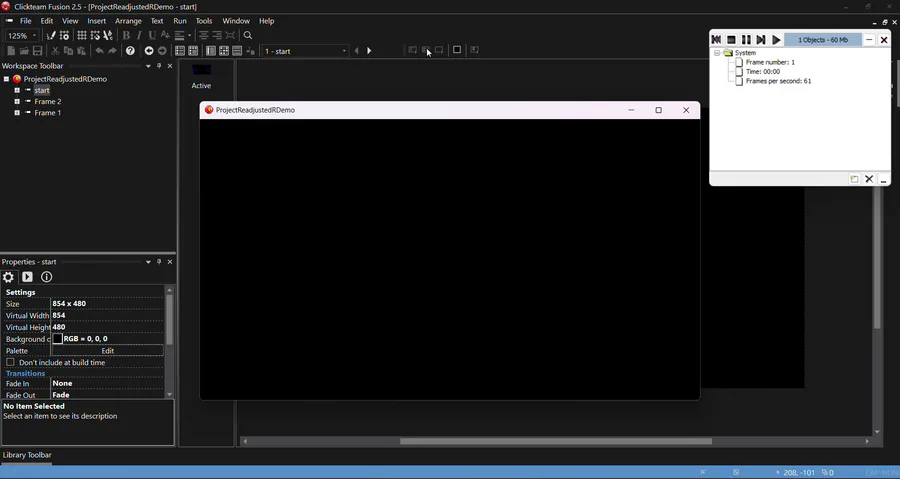
Task: Click the Redo arrow icon
Action: click(112, 51)
